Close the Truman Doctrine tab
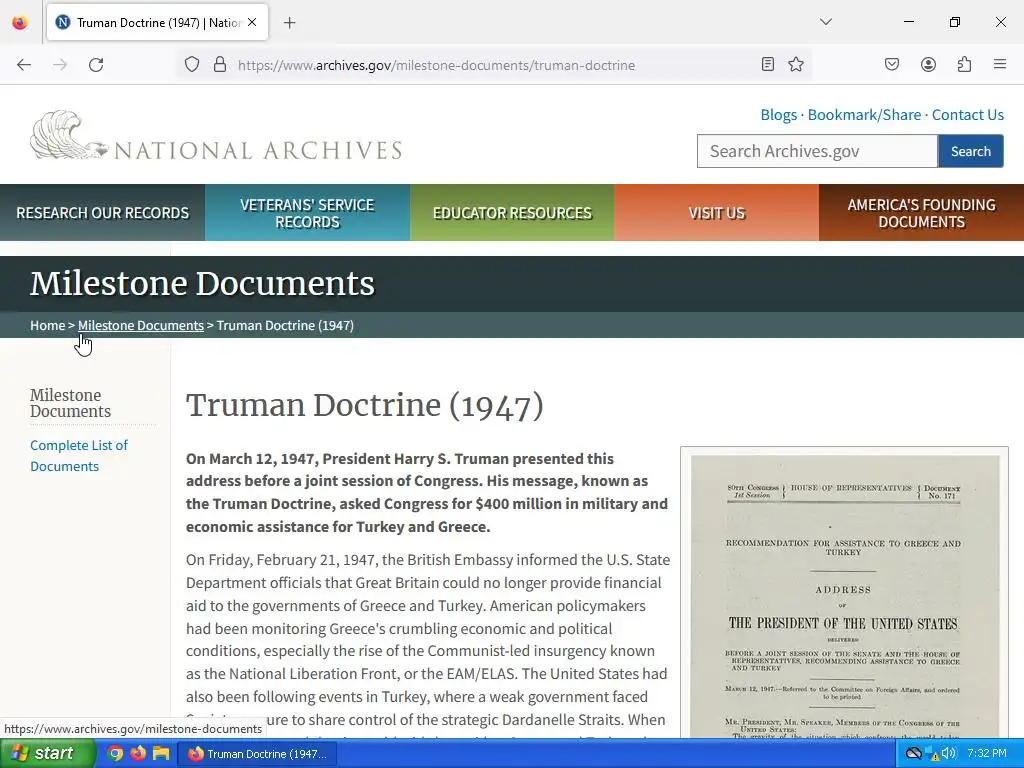This screenshot has width=1024, height=768. click(x=252, y=22)
